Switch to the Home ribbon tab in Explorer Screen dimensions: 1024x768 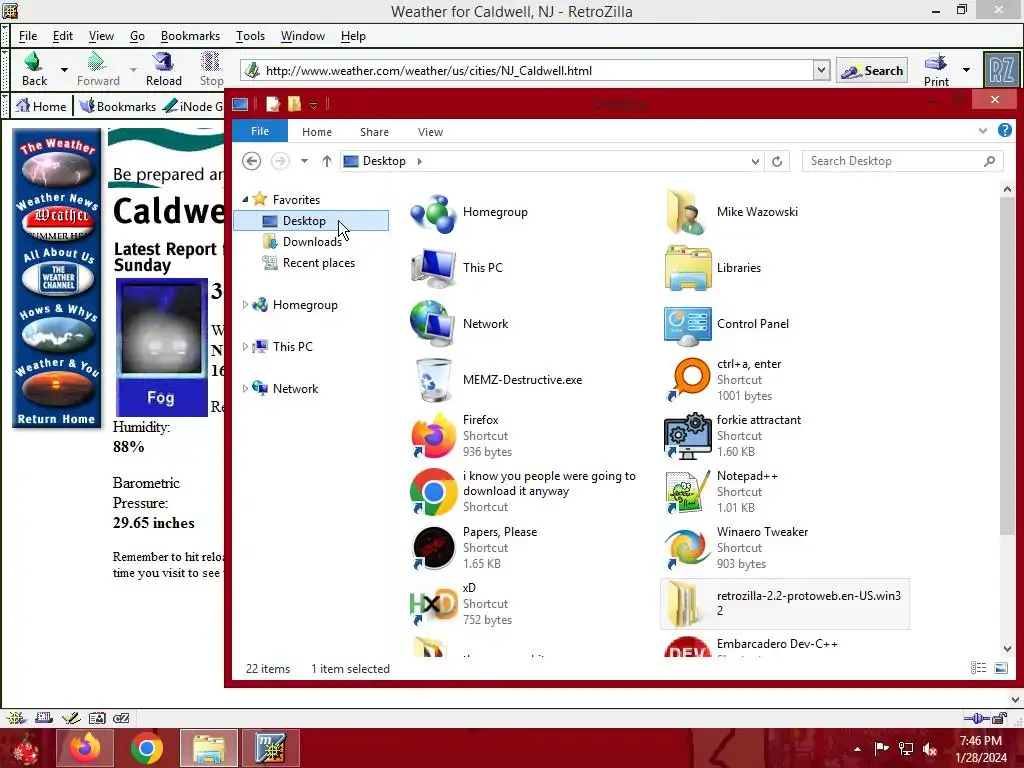click(x=317, y=132)
